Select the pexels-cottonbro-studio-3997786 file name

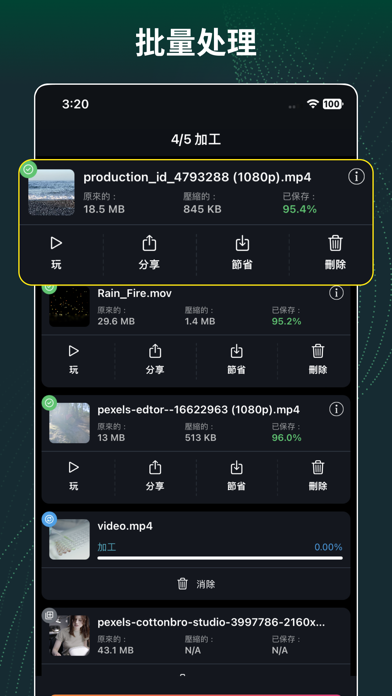click(x=211, y=622)
